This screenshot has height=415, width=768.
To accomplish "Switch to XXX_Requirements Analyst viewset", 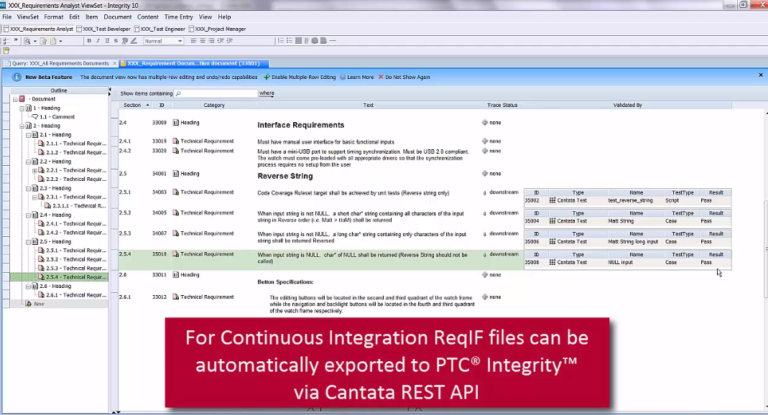I will (38, 29).
